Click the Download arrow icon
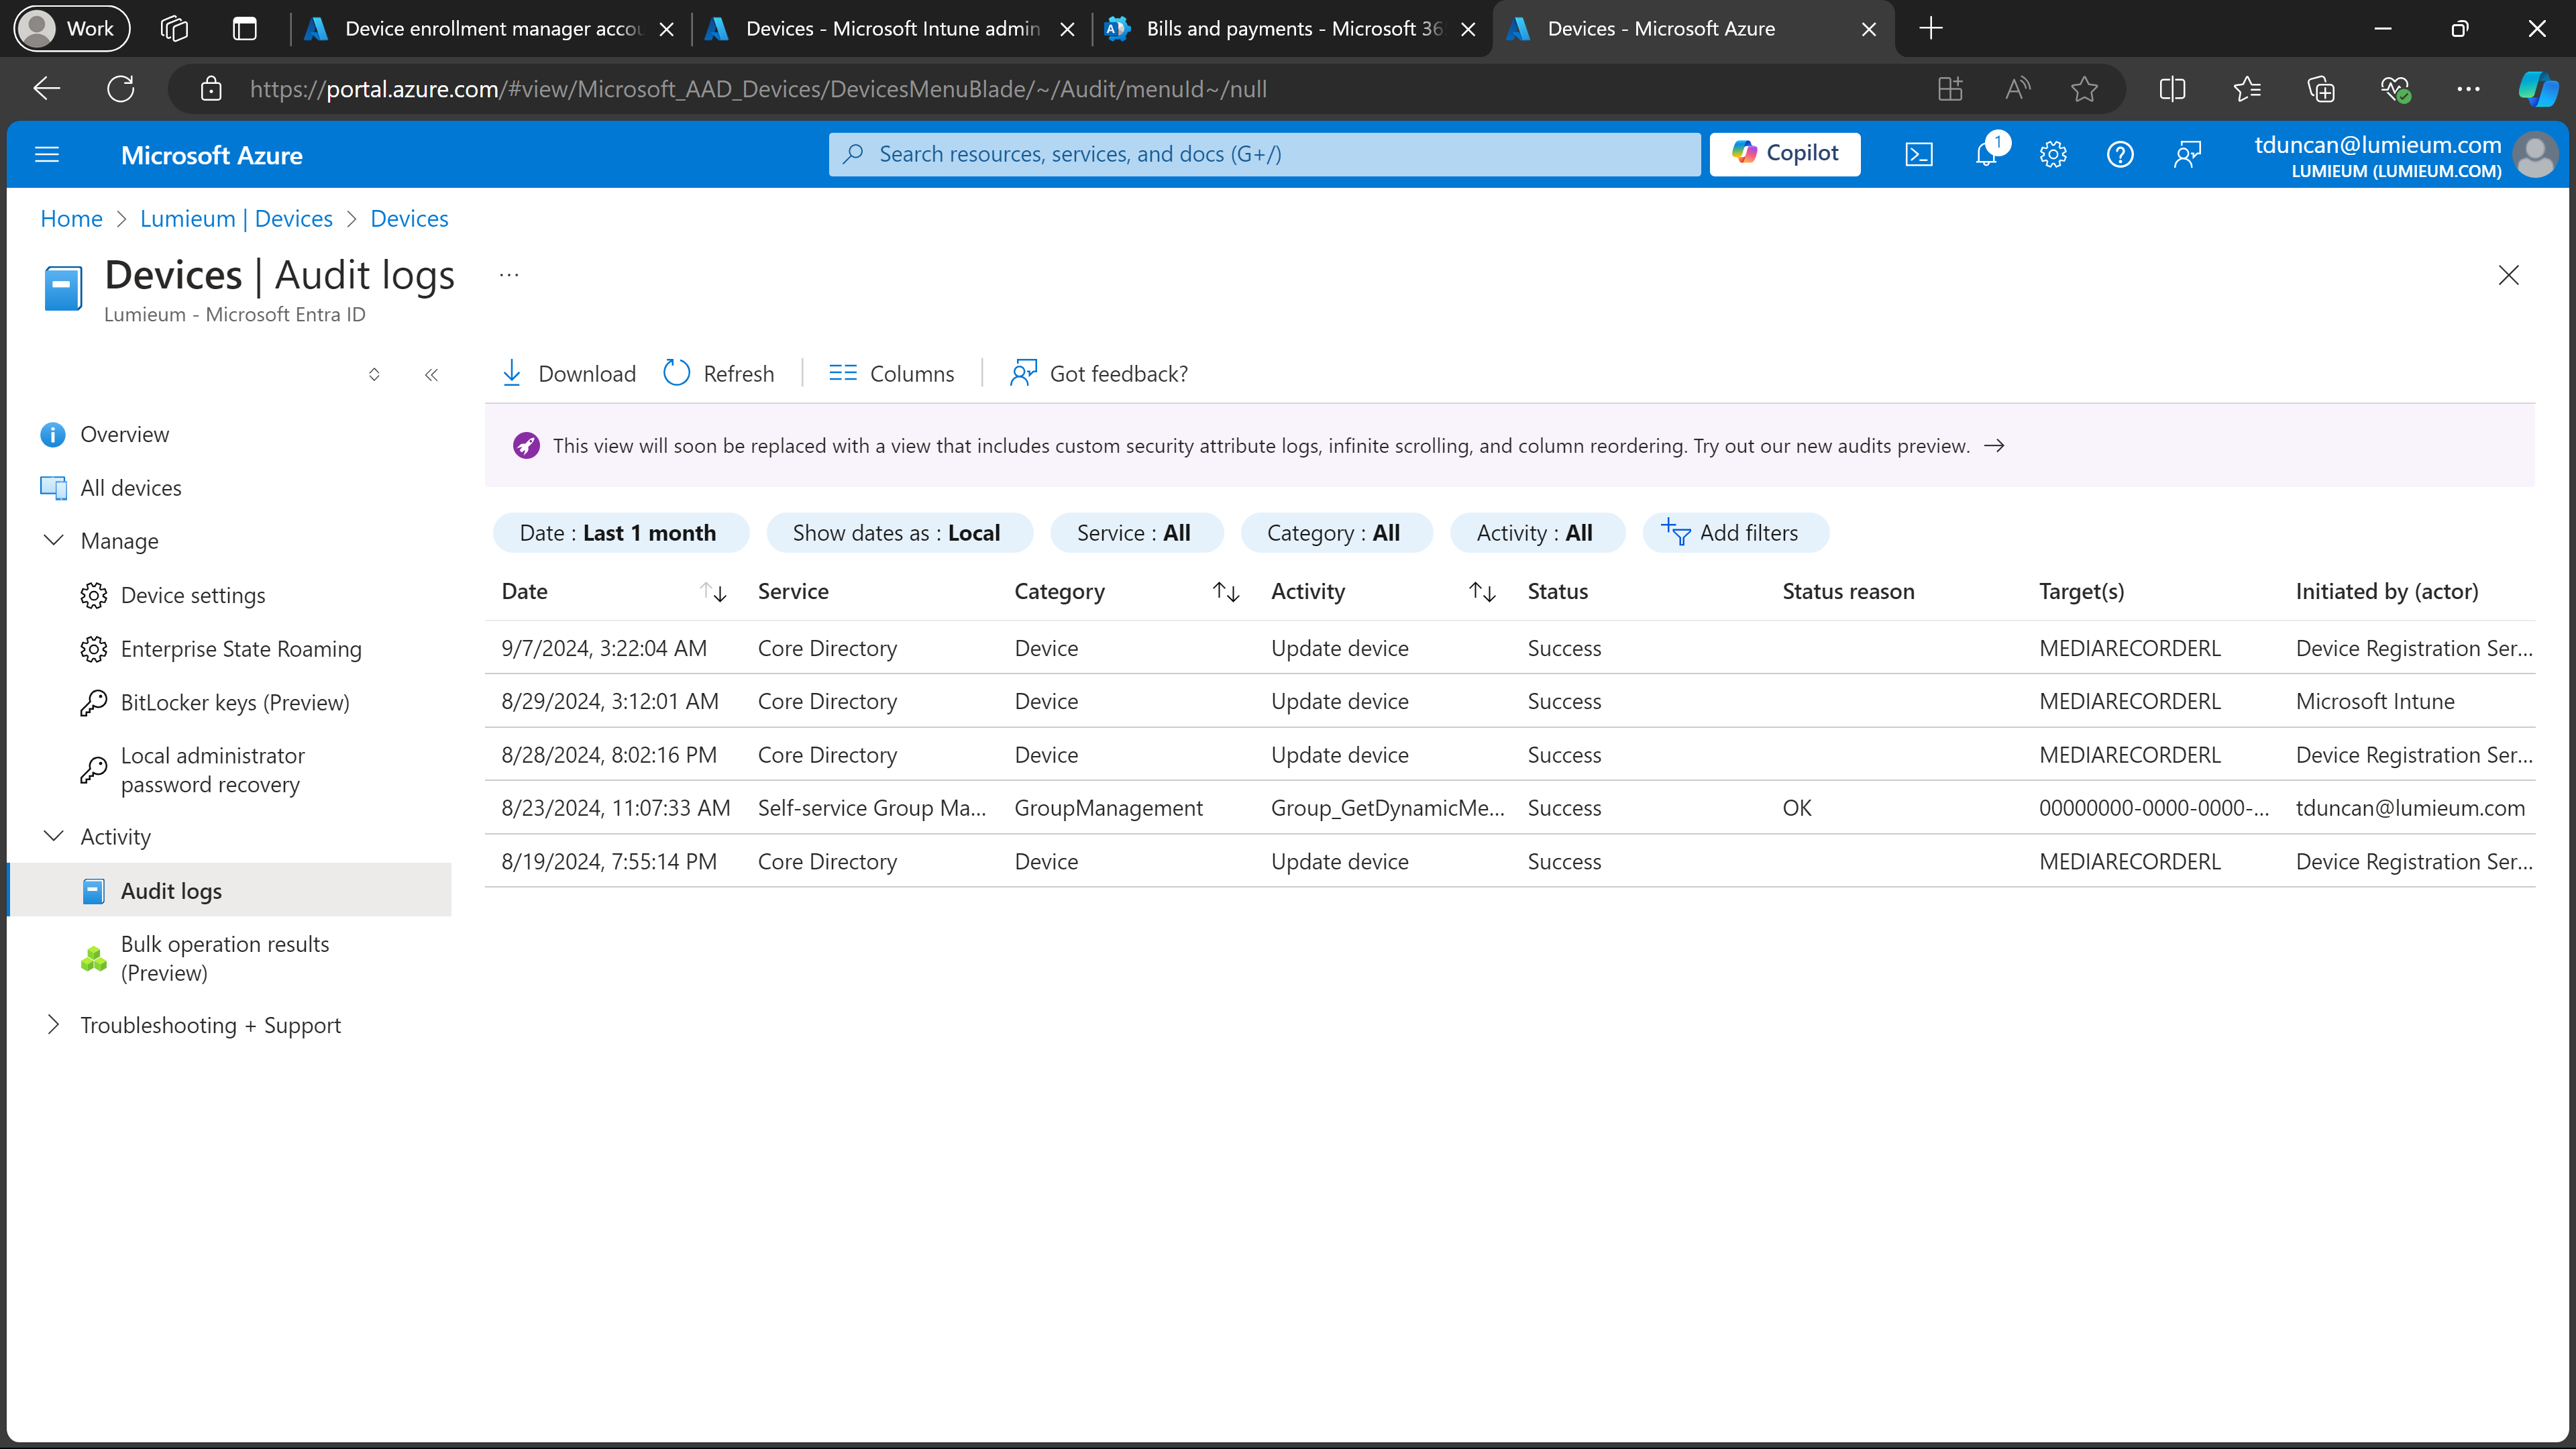Screen dimensions: 2576x1449 tap(511, 373)
